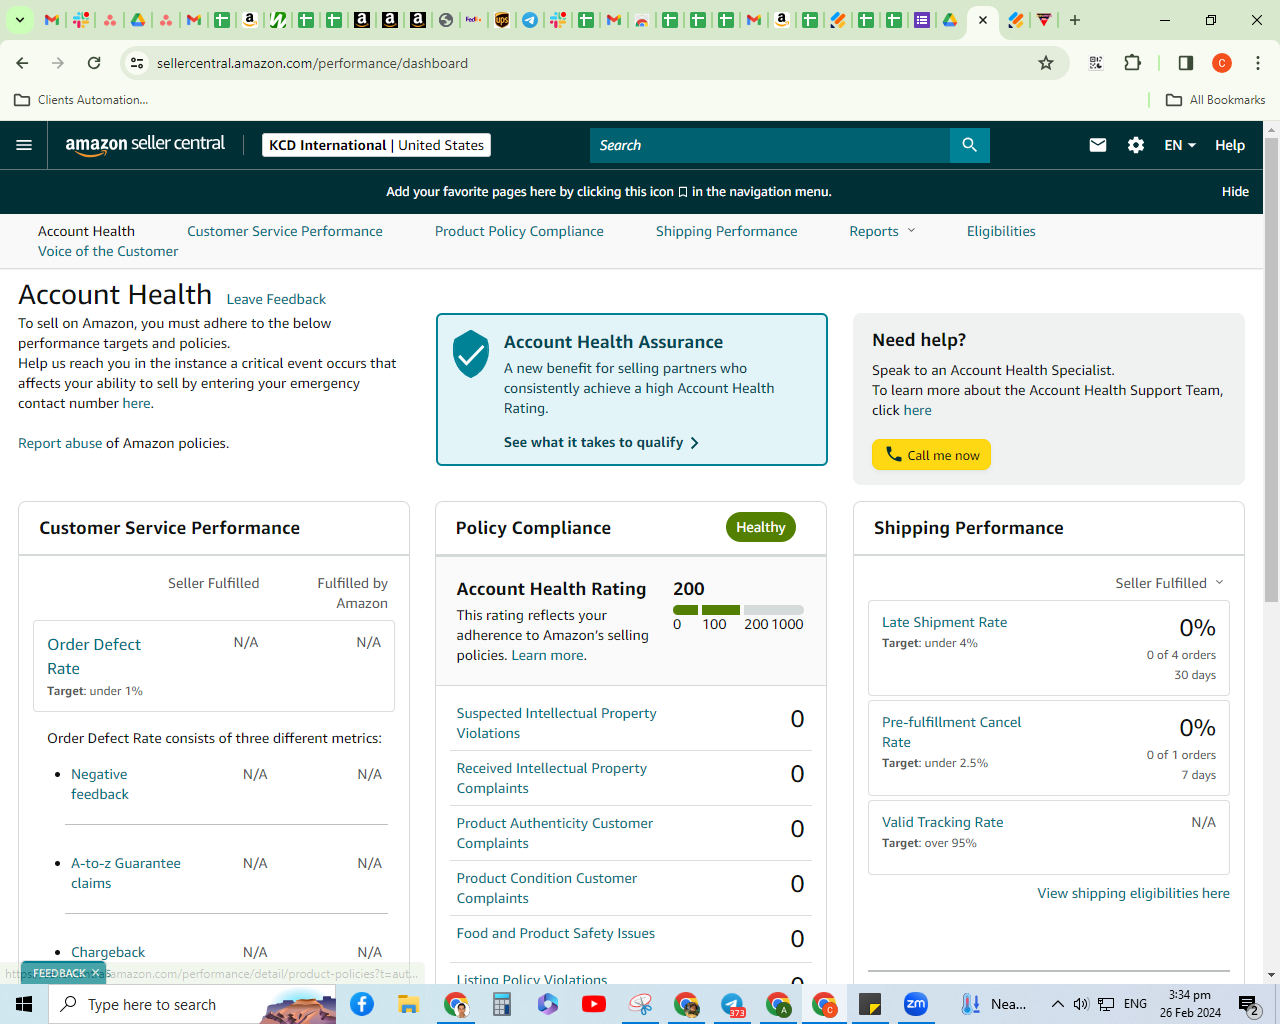Open the Account Health tab
The height and width of the screenshot is (1024, 1280).
pos(86,231)
